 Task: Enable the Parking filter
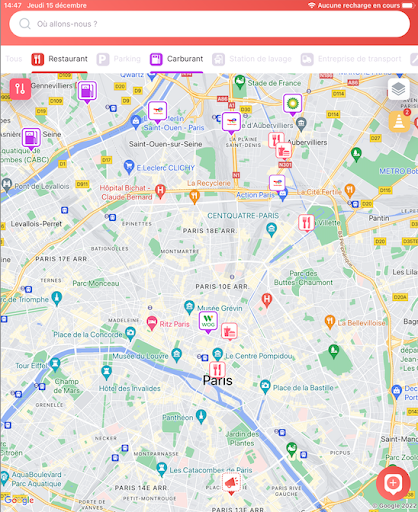click(x=119, y=59)
